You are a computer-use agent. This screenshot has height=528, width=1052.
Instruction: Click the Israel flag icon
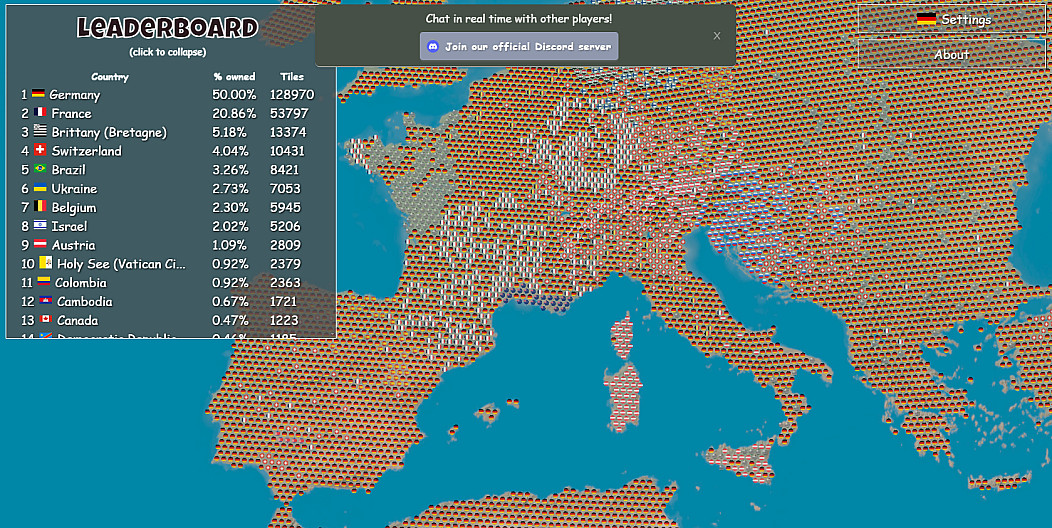(40, 226)
